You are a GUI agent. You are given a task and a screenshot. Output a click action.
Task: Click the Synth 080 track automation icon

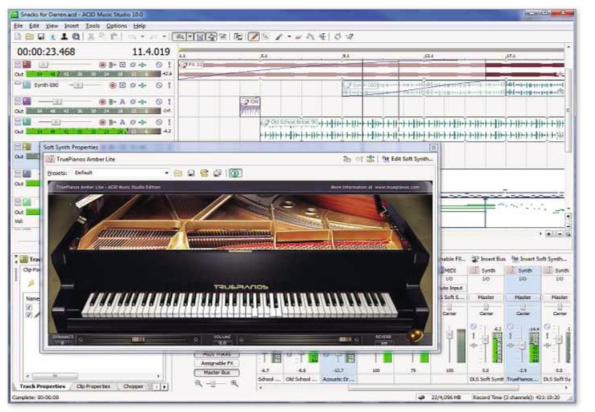tap(133, 85)
